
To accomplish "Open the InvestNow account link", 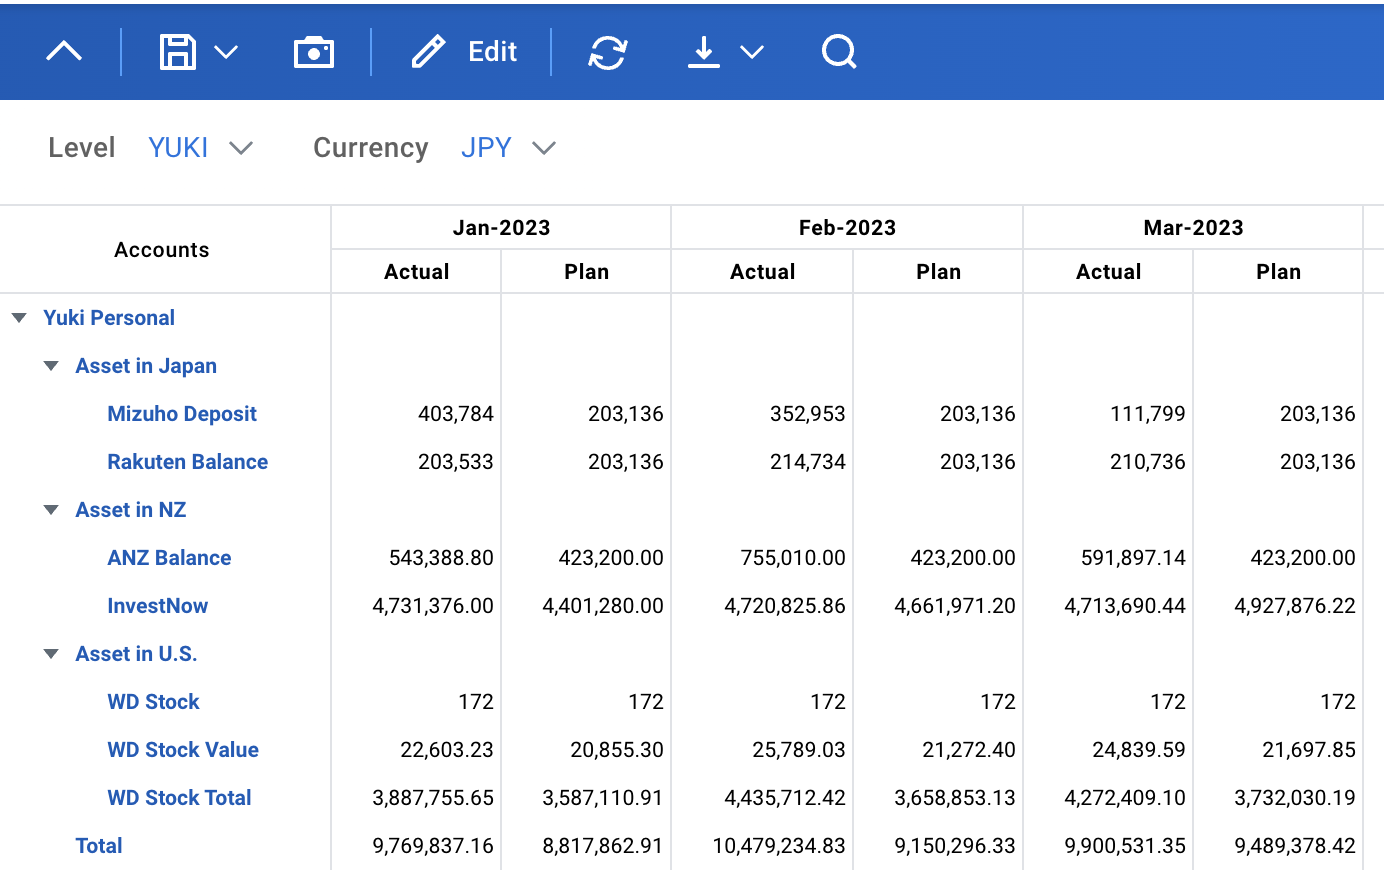I will (157, 606).
